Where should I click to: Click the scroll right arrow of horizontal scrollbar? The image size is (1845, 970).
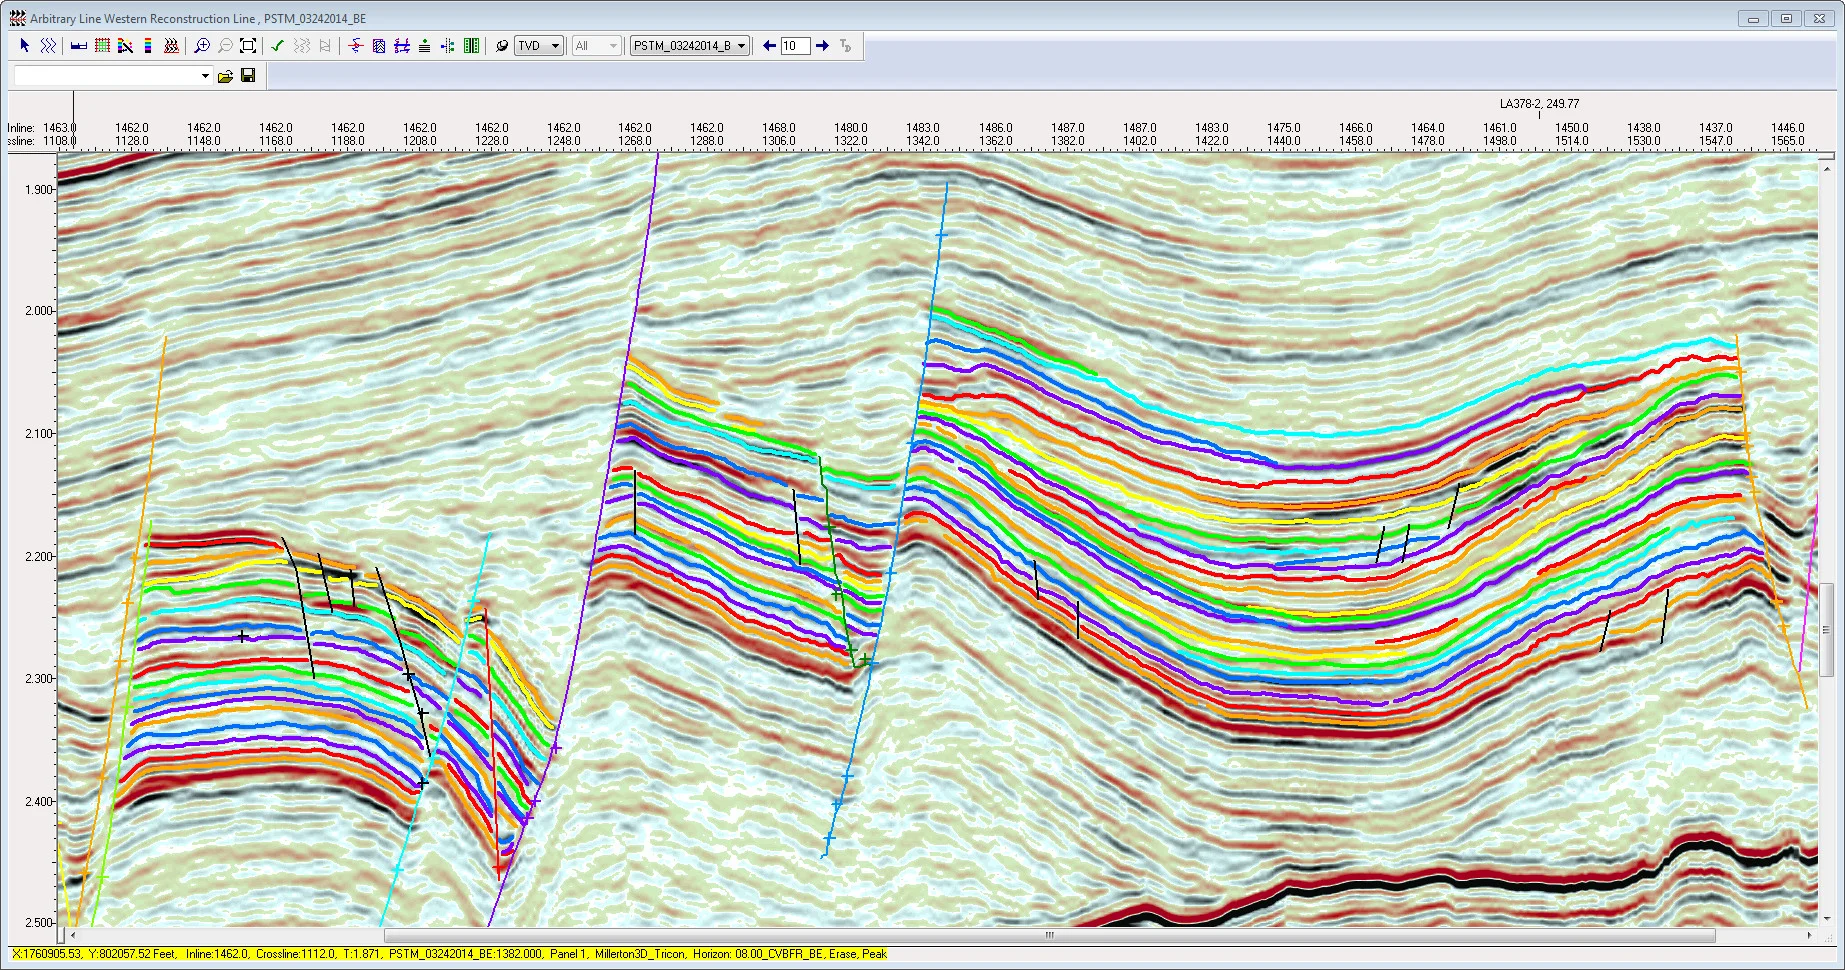(x=1810, y=936)
